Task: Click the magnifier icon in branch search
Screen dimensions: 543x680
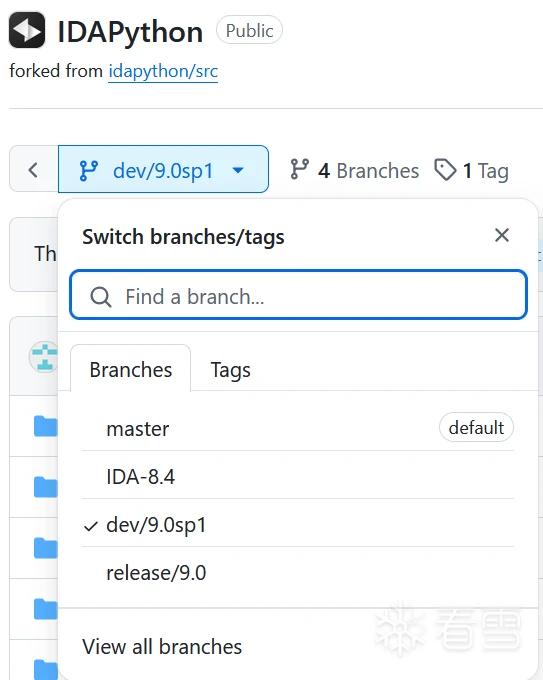Action: (x=101, y=297)
